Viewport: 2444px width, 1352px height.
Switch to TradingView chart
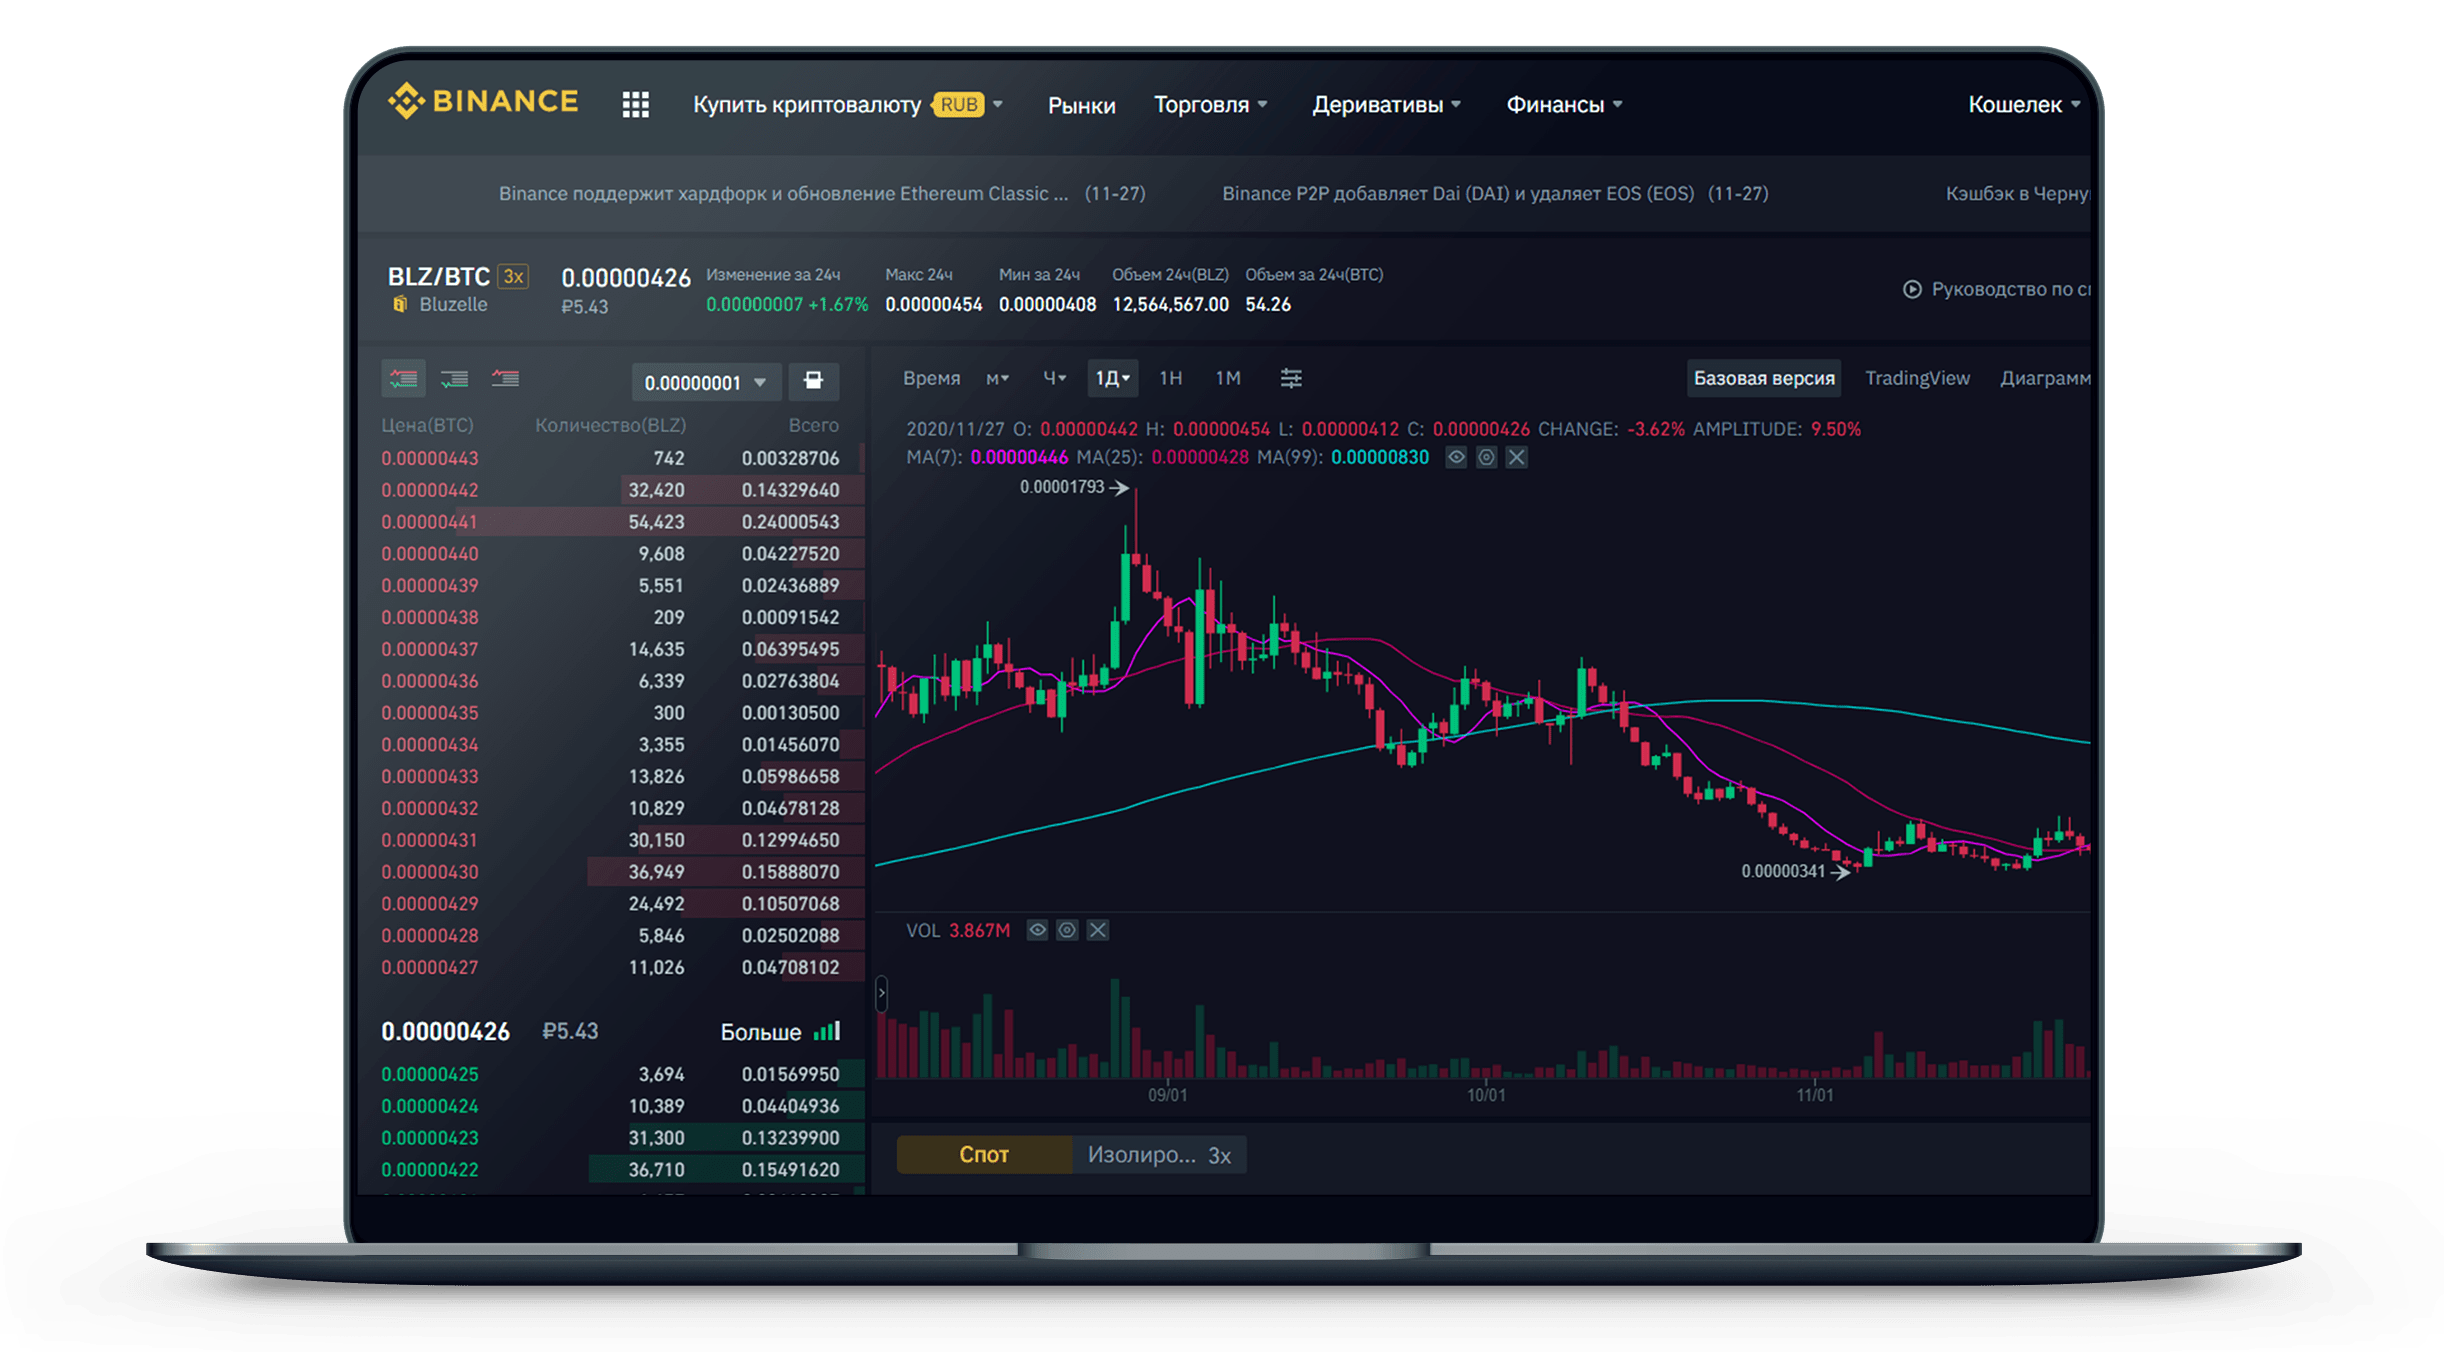pos(1917,378)
